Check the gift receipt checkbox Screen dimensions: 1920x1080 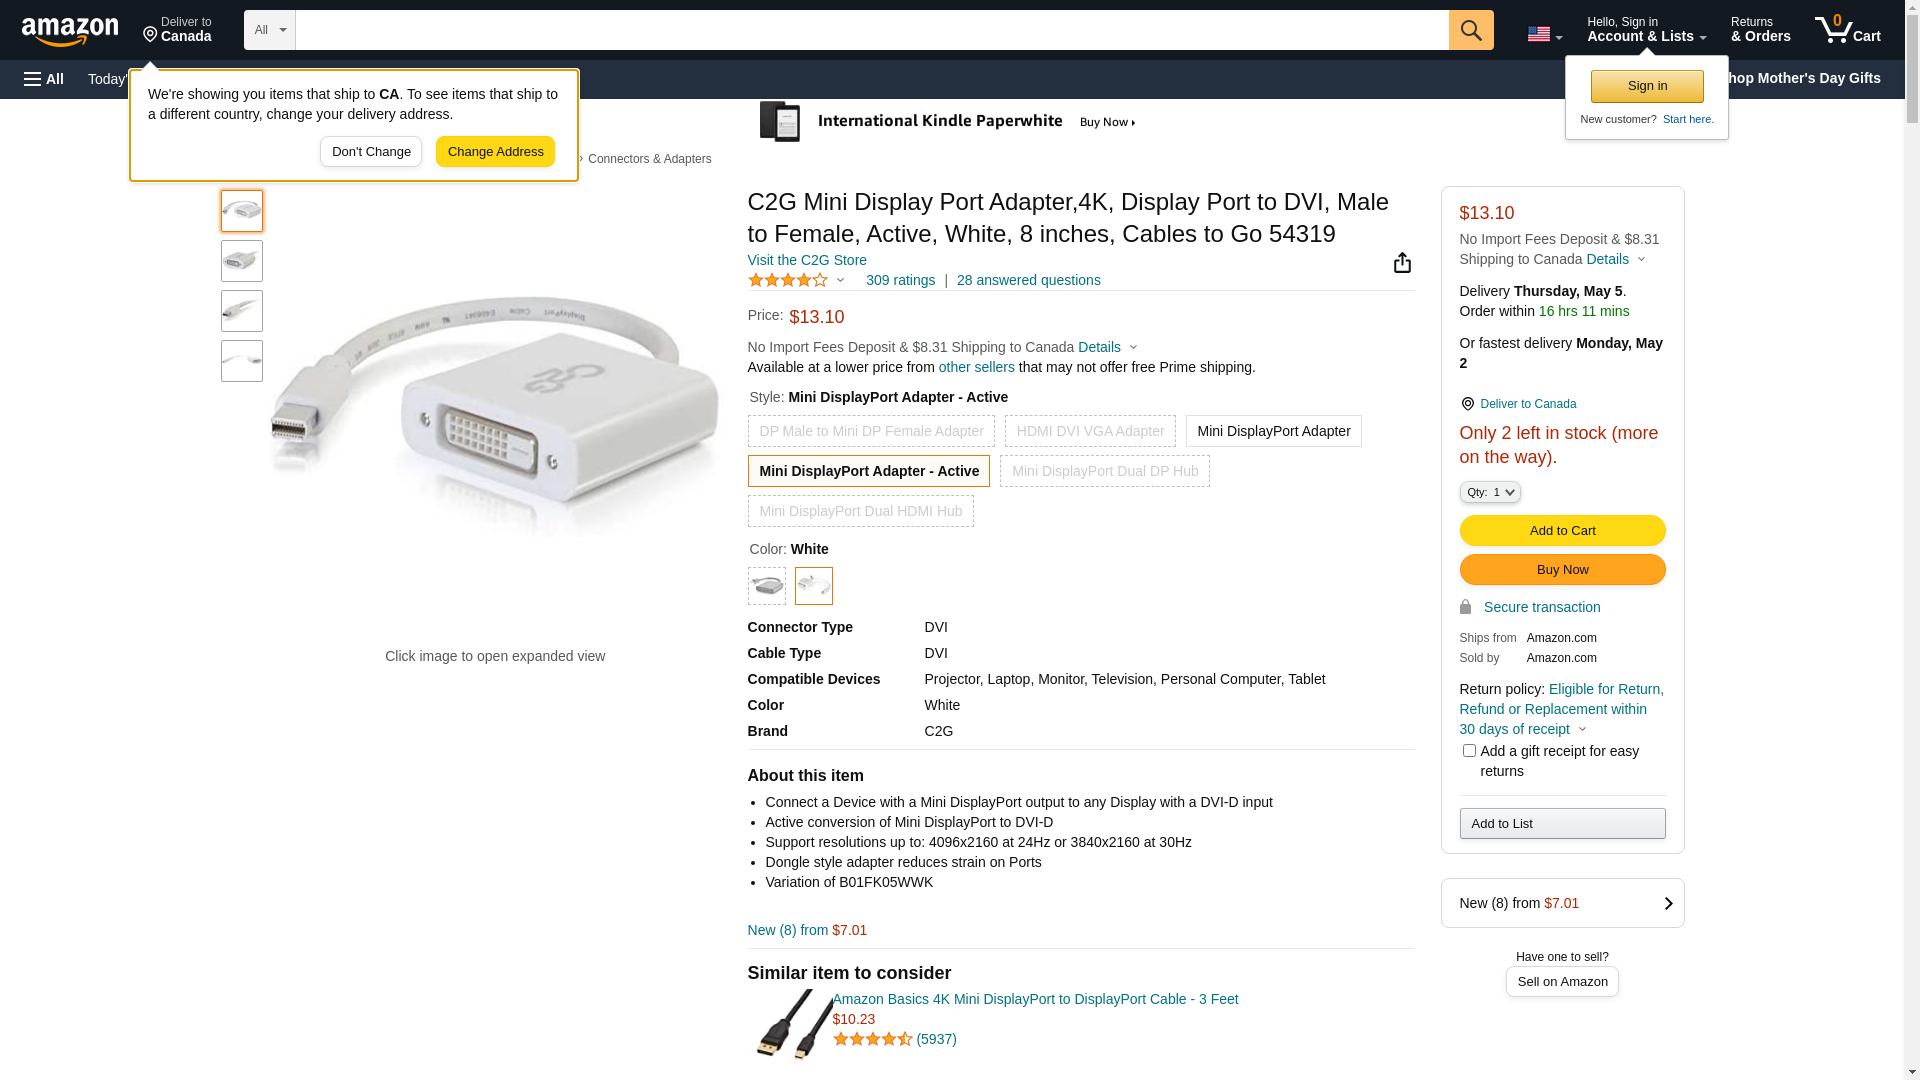pyautogui.click(x=1468, y=751)
